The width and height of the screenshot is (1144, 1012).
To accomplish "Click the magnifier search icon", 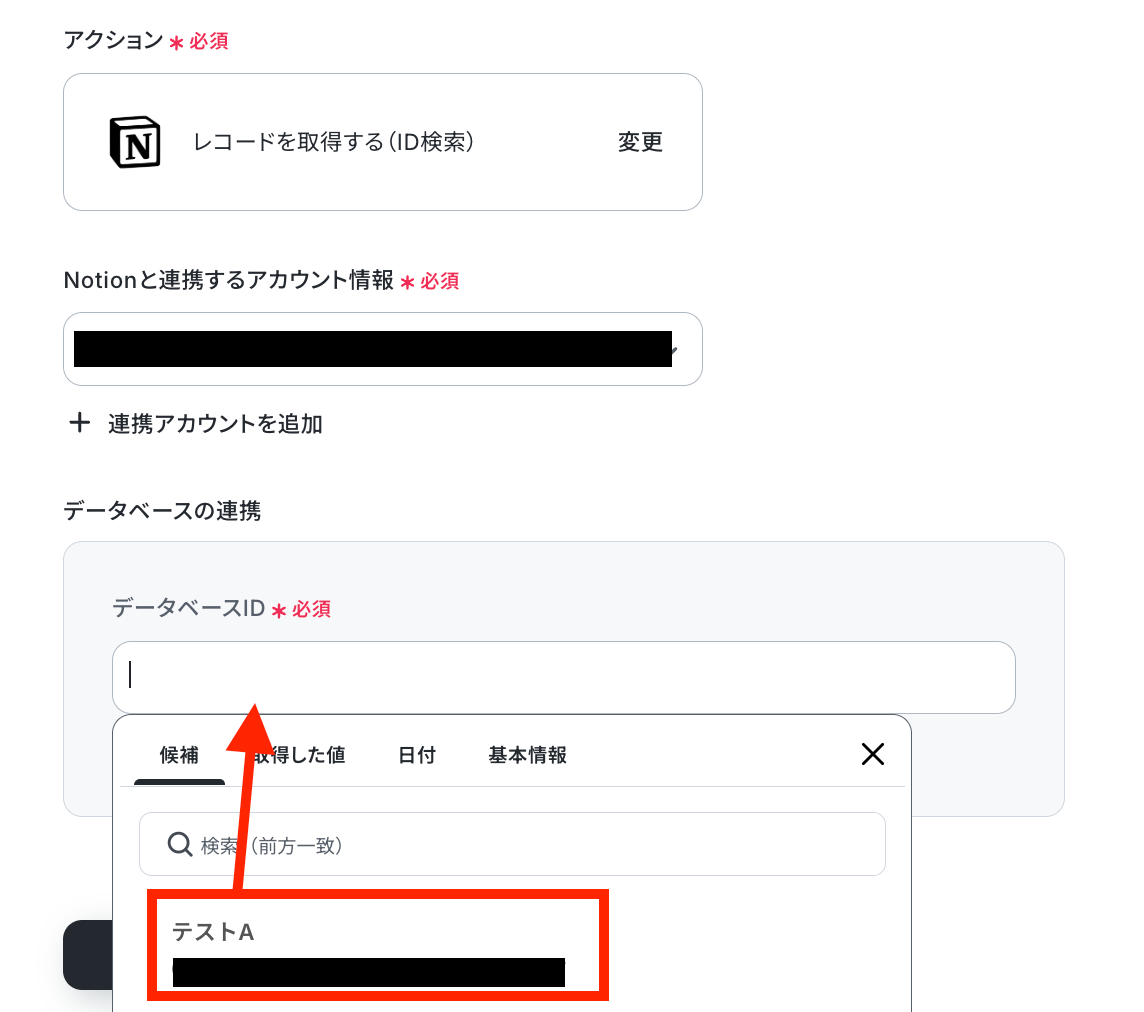I will click(179, 844).
